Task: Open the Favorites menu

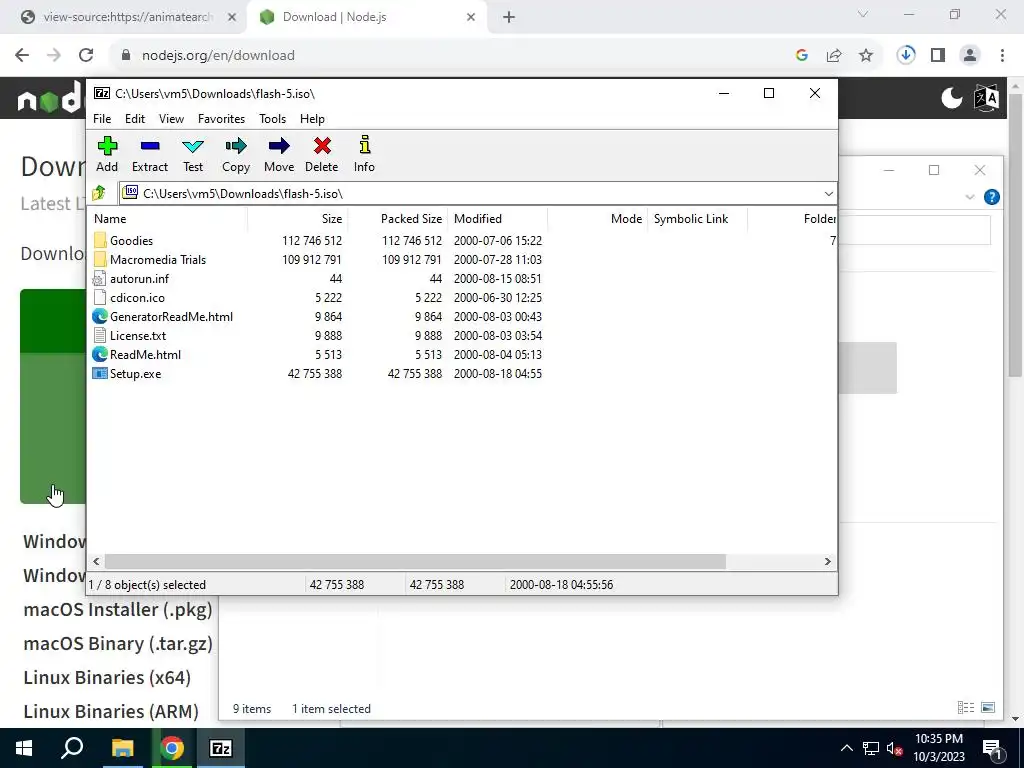Action: point(221,119)
